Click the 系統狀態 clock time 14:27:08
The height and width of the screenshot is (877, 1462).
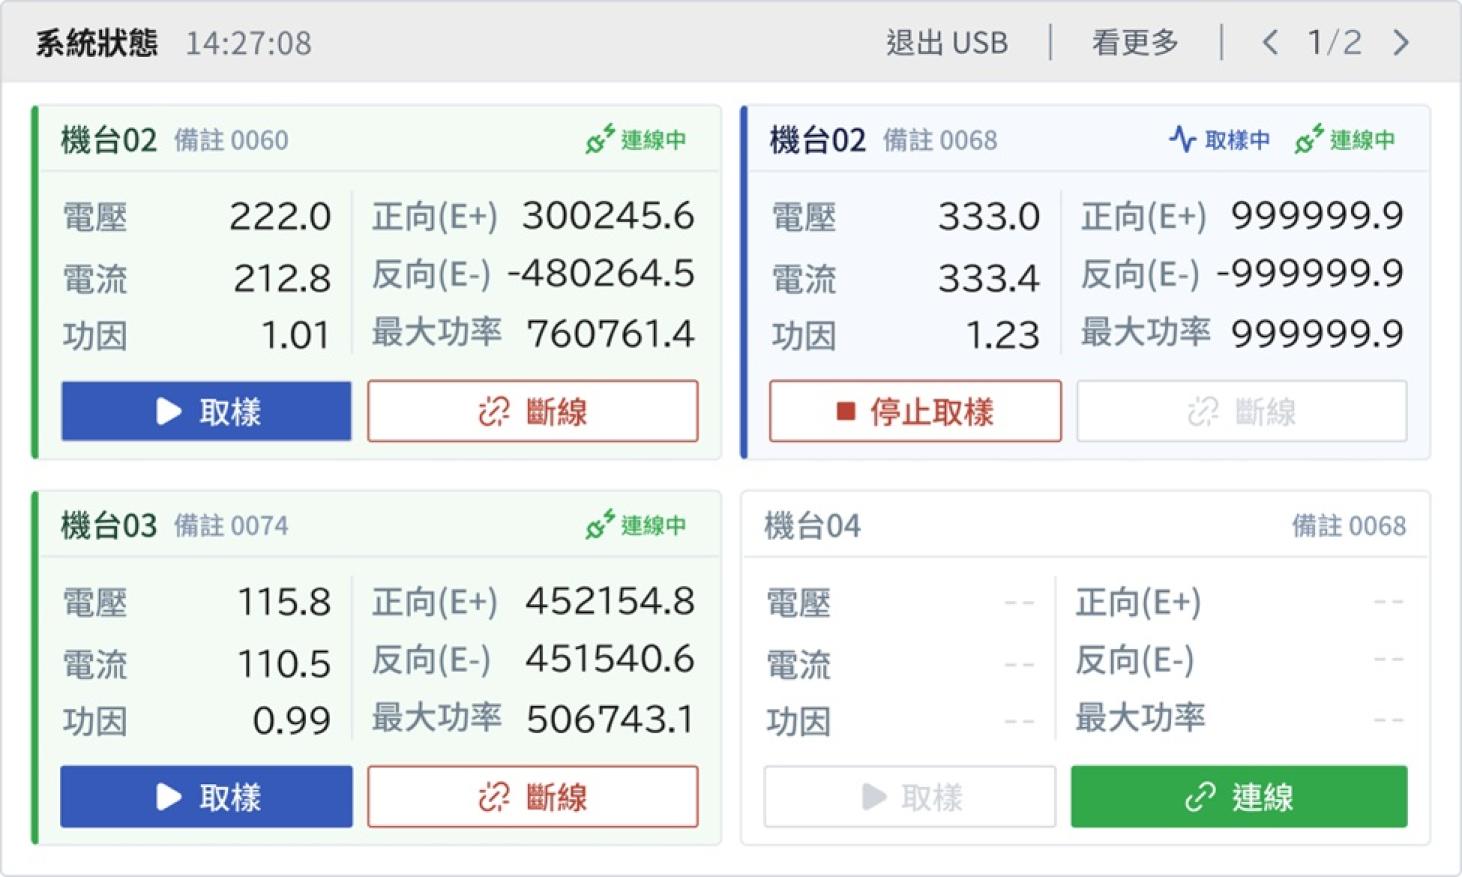click(x=248, y=43)
